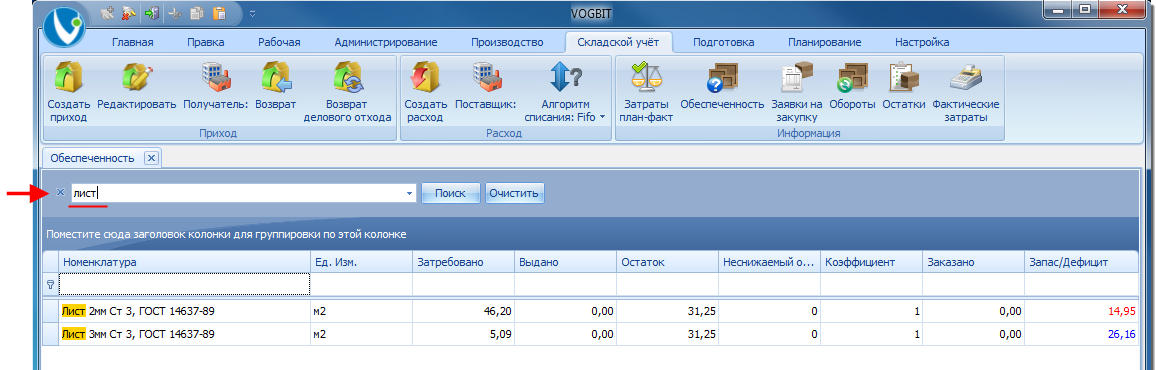Sort by Остаток column header
Screen dimensions: 1156x370
coord(667,262)
